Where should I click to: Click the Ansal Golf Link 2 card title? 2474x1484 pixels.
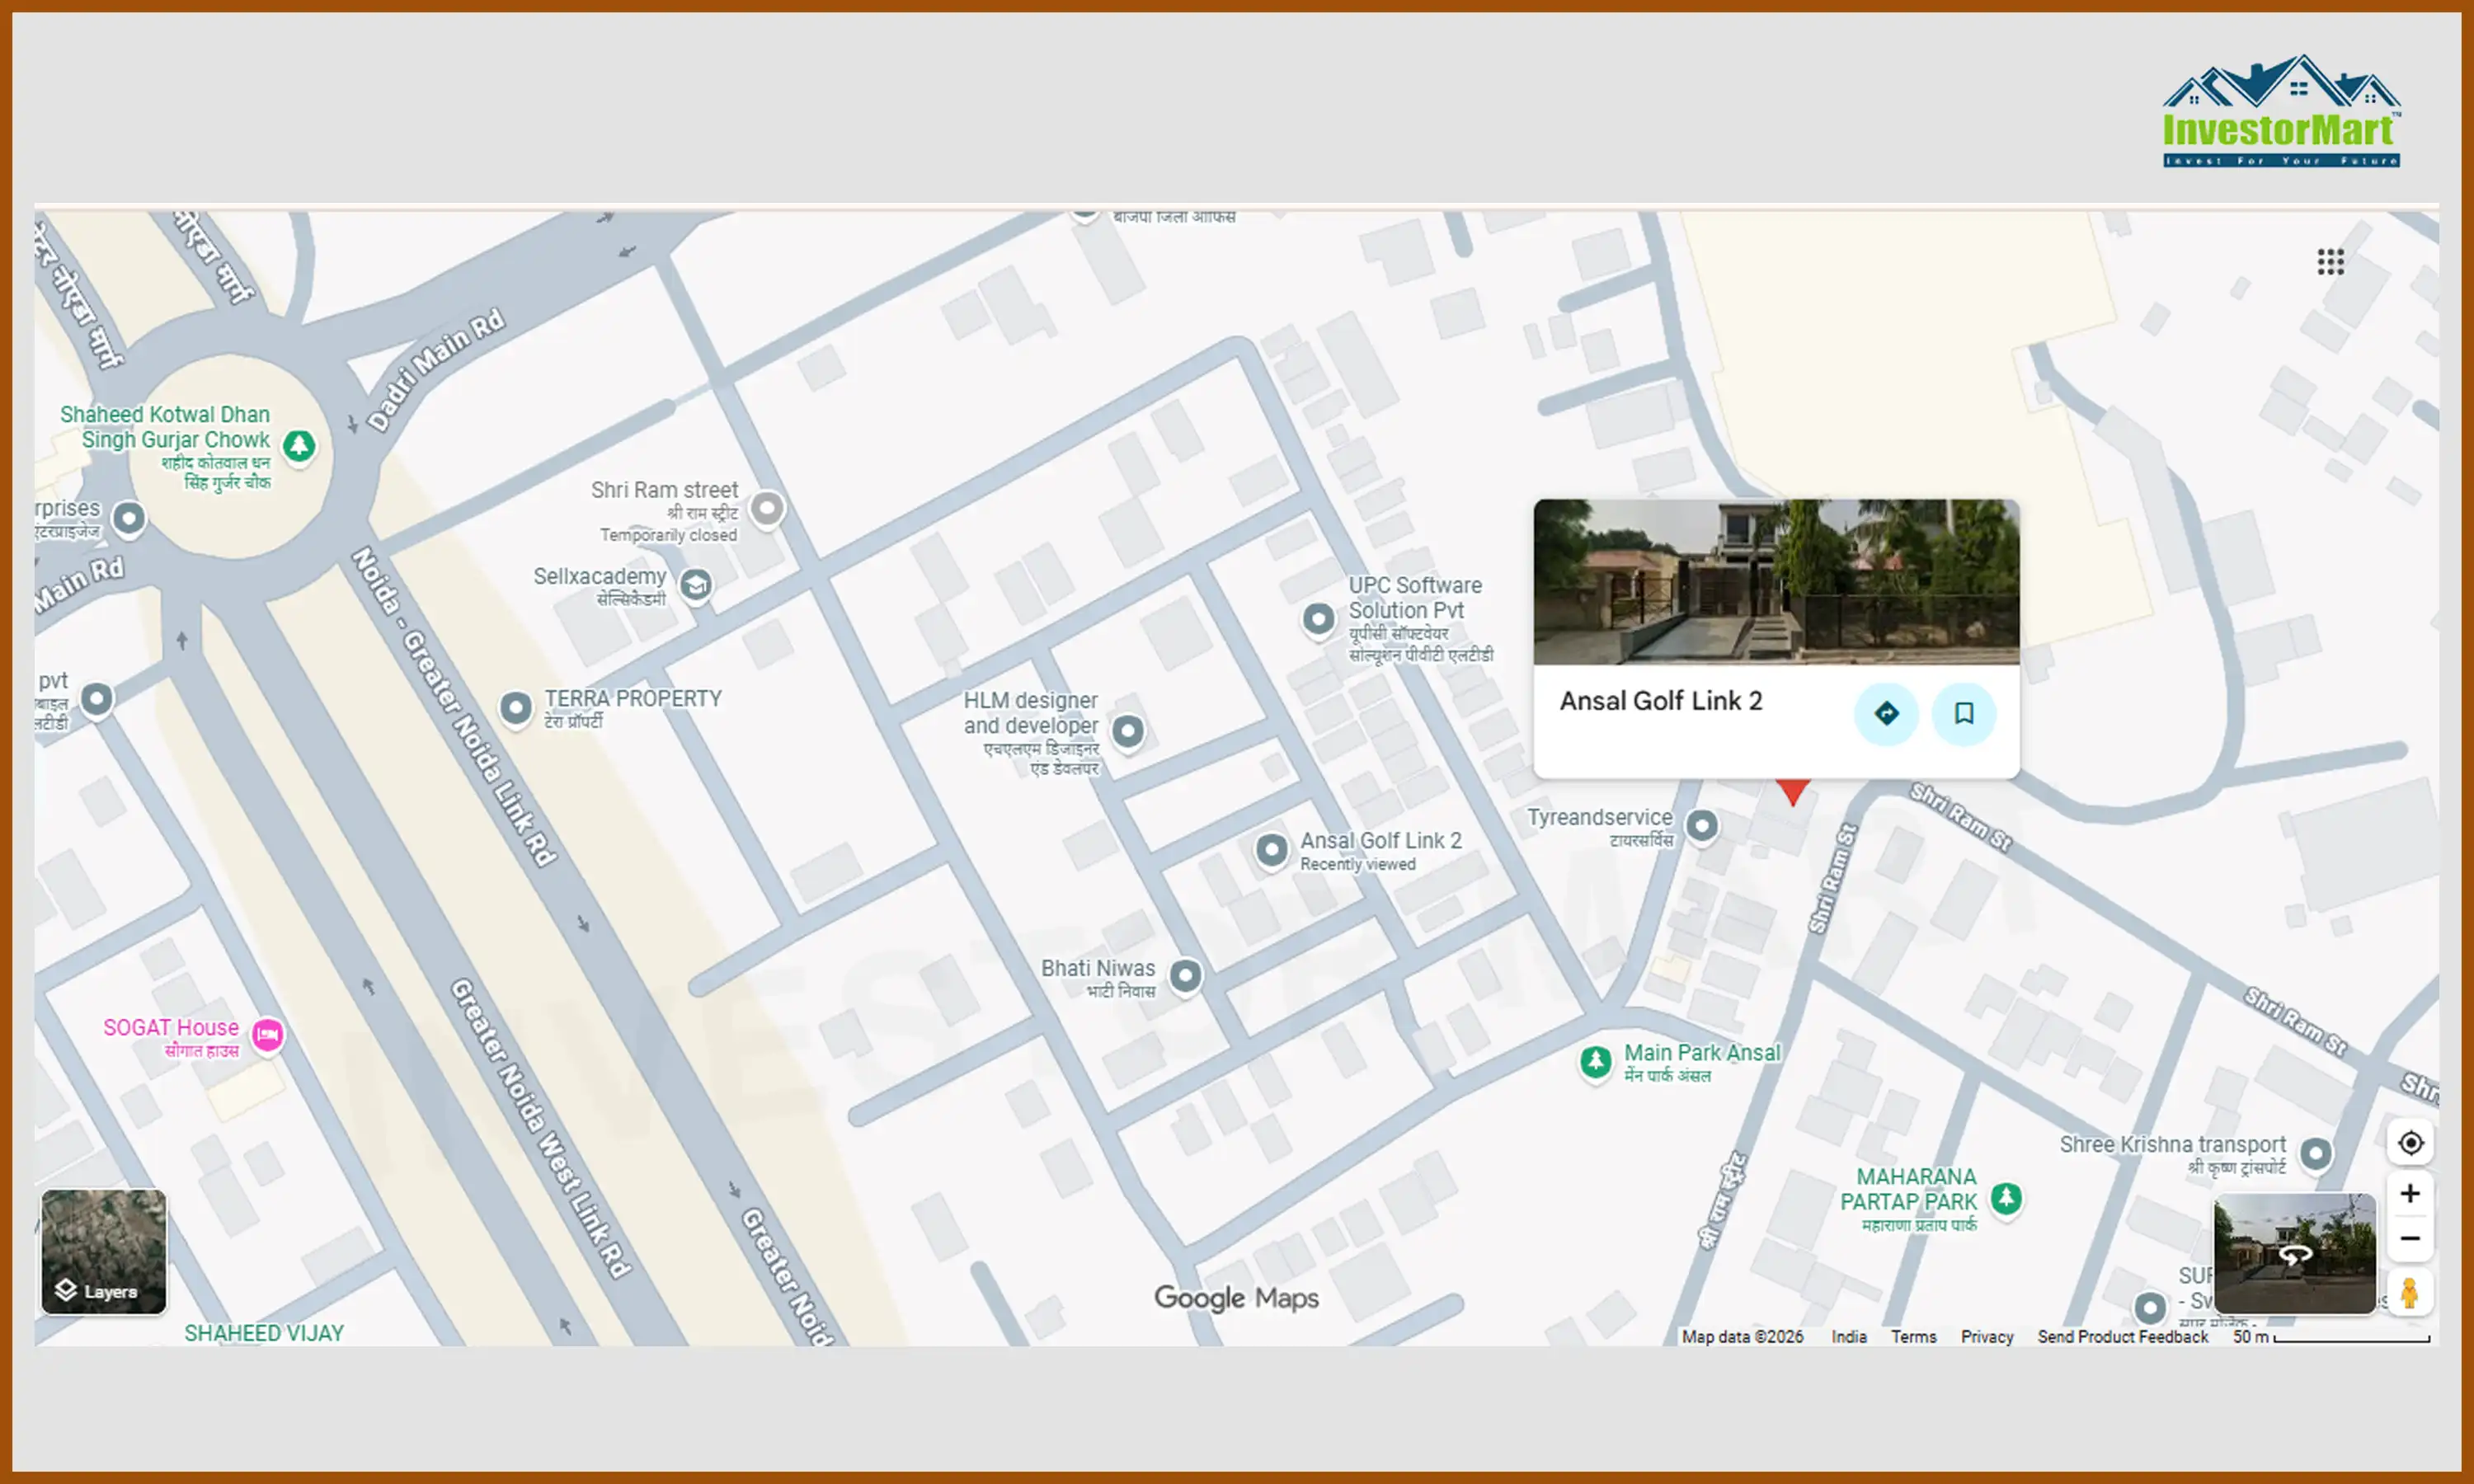[1660, 701]
